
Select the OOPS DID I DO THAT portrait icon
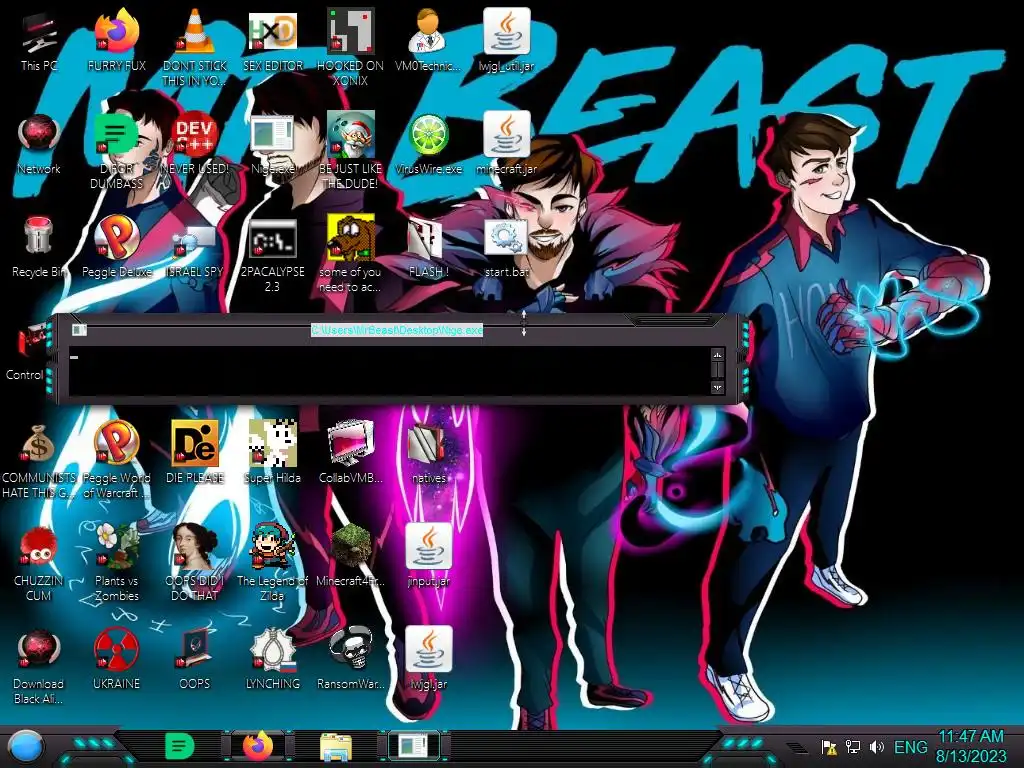[195, 564]
